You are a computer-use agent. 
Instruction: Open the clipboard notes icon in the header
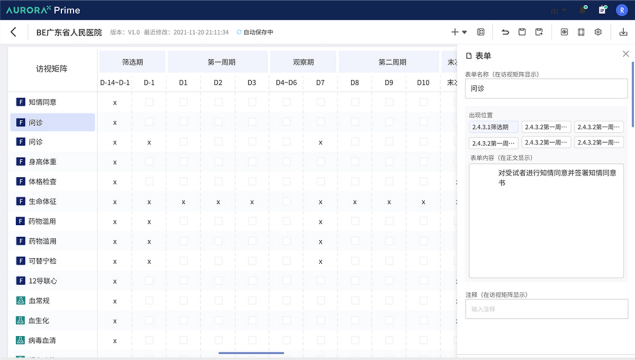tap(603, 10)
